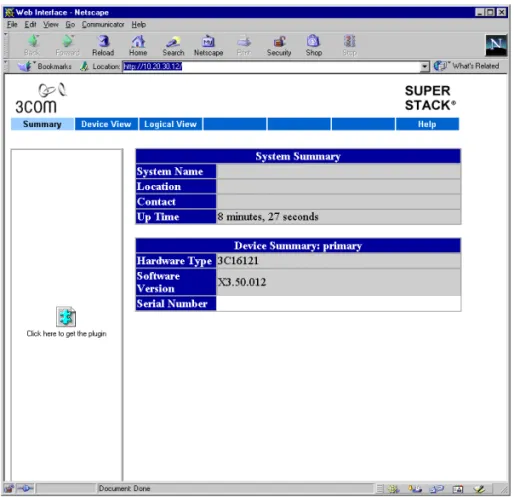The image size is (514, 497).
Task: Click the Hardware Type value 3C16121
Action: (238, 261)
